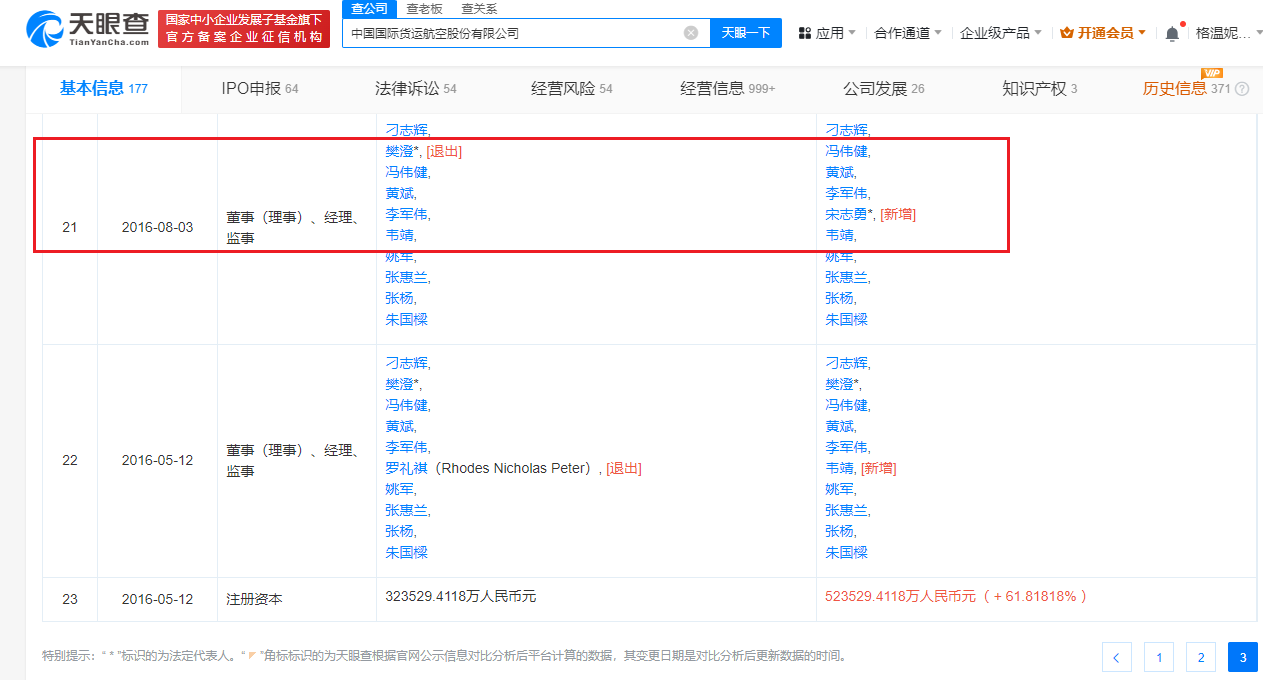This screenshot has width=1263, height=680.
Task: Click the crown icon for 开通会员
Action: (x=1067, y=33)
